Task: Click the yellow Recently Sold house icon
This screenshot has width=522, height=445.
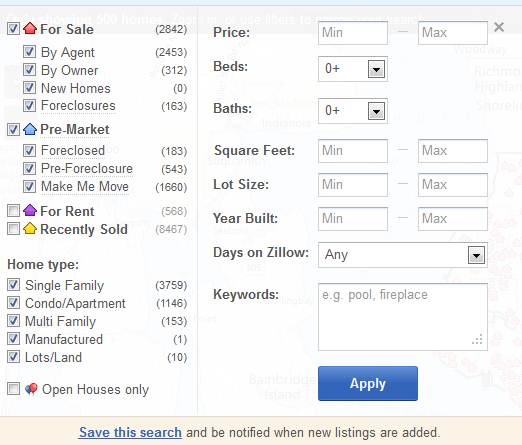Action: click(30, 228)
